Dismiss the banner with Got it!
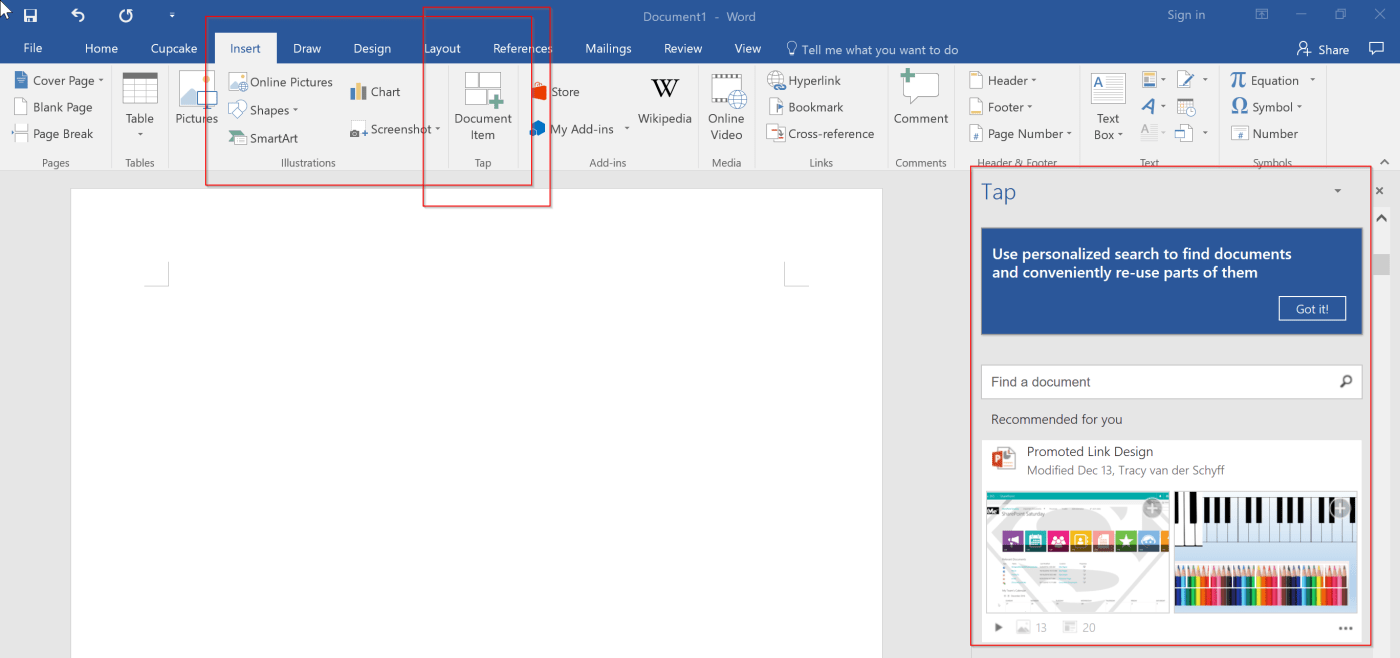 click(x=1311, y=309)
